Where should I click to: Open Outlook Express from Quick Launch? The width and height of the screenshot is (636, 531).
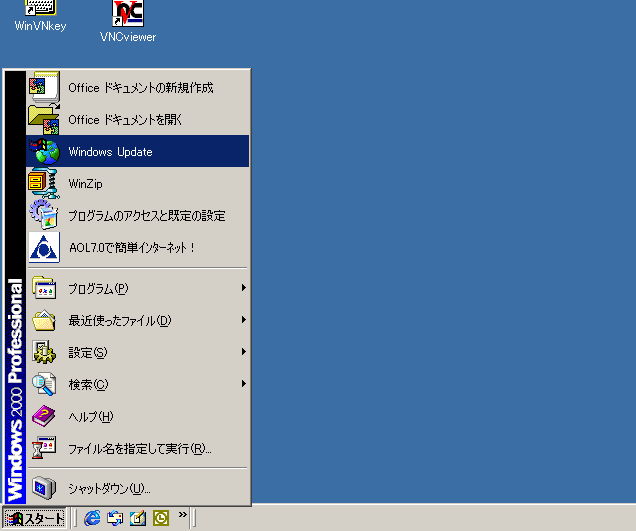[x=115, y=518]
